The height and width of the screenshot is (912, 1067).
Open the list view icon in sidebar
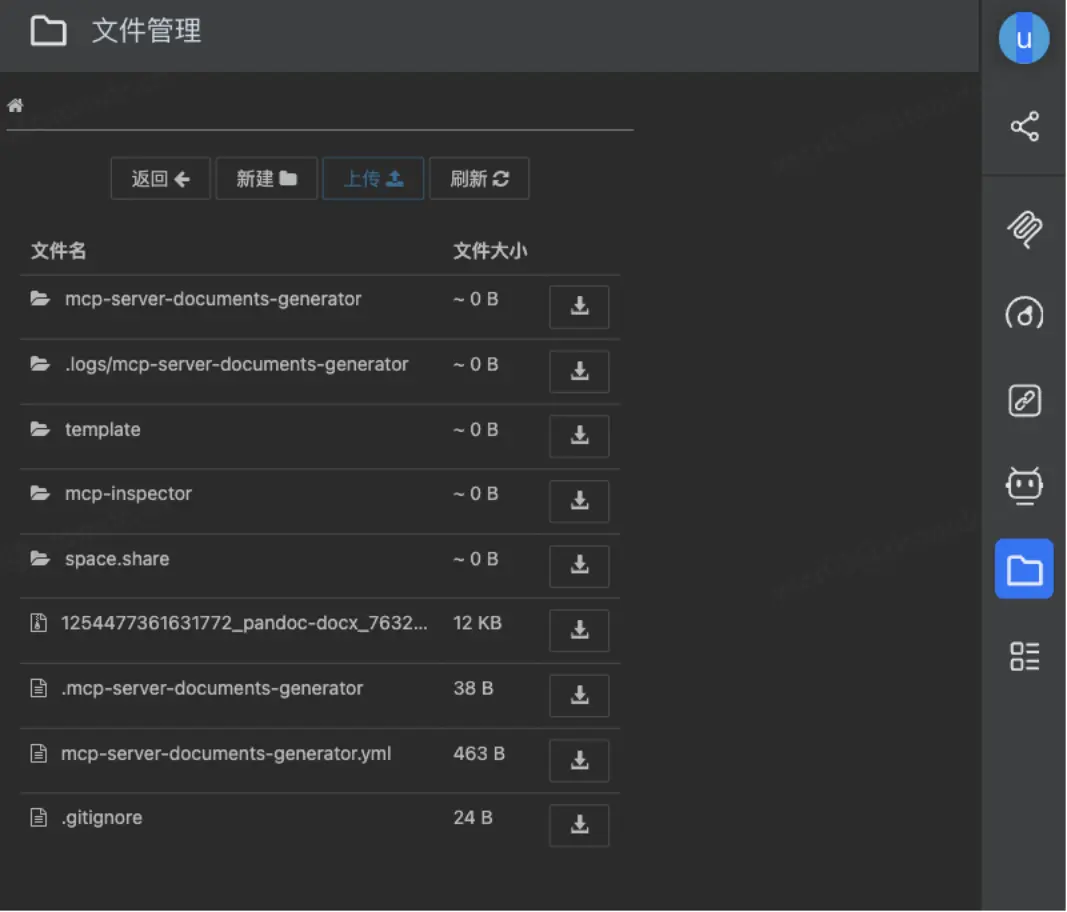[x=1024, y=656]
